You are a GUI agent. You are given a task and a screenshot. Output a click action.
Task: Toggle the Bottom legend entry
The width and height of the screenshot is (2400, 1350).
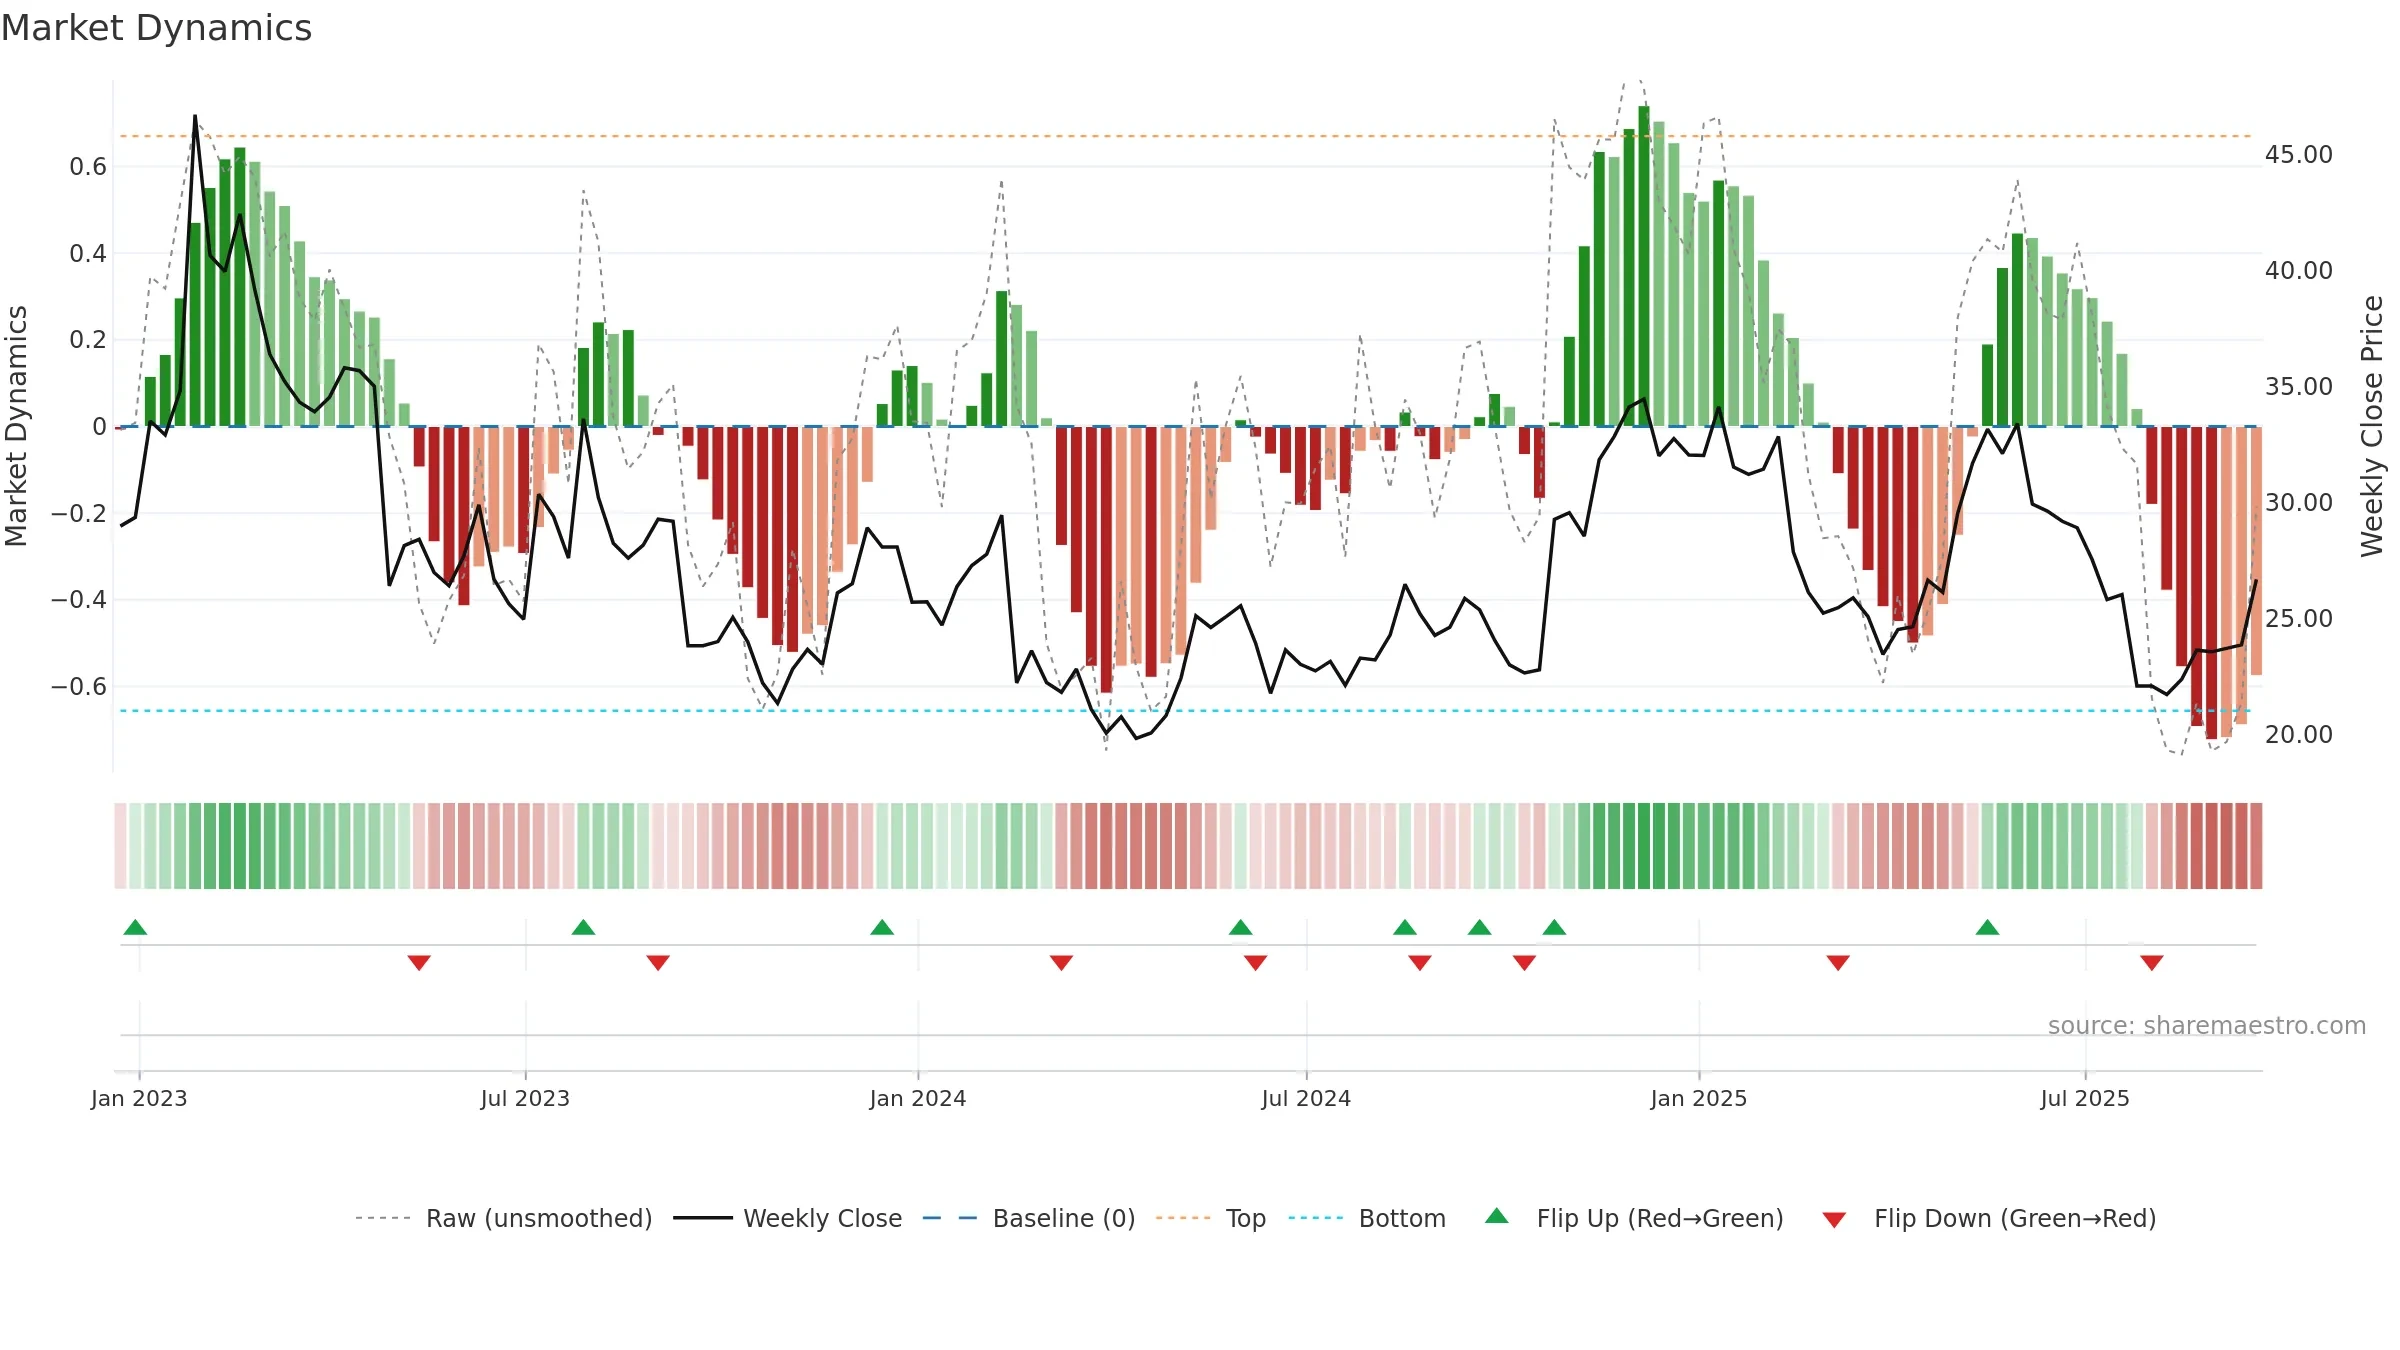click(1367, 1218)
